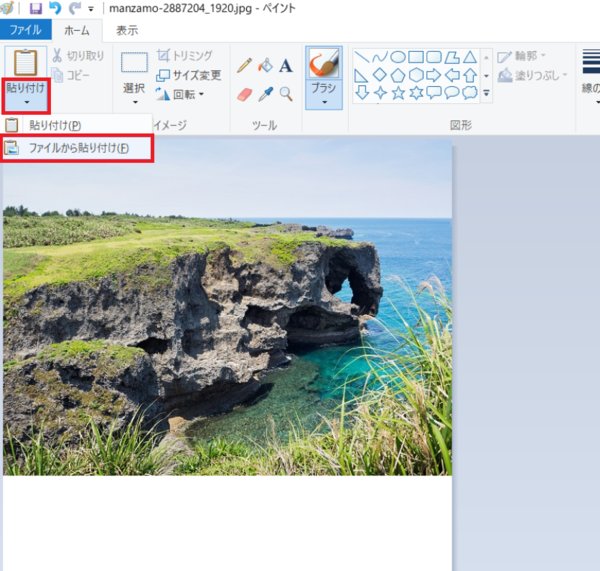Select the left arrow shape
600x571 pixels.
pyautogui.click(x=452, y=75)
